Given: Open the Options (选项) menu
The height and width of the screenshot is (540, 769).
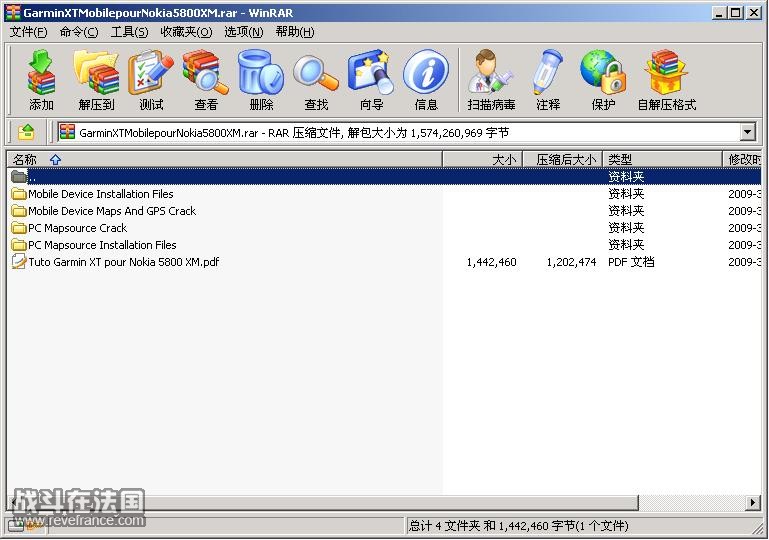Looking at the screenshot, I should [244, 32].
